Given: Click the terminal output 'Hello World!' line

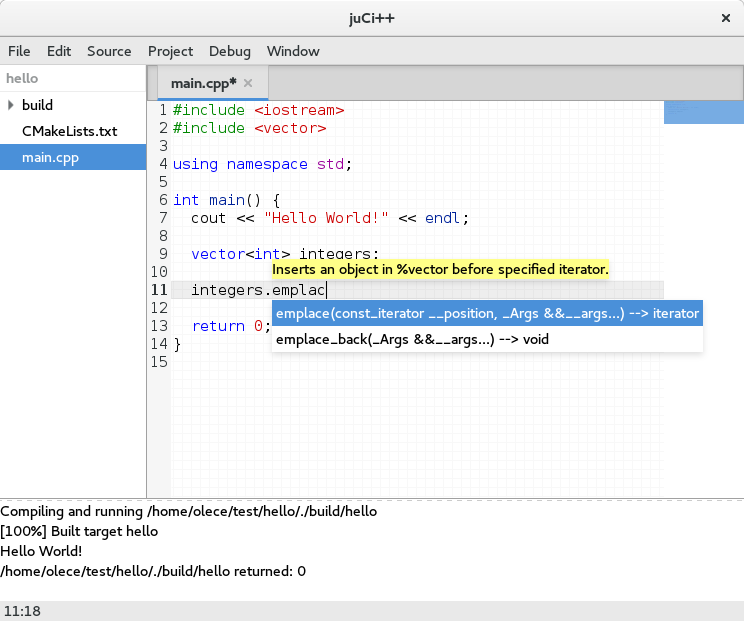Looking at the screenshot, I should pyautogui.click(x=41, y=550).
